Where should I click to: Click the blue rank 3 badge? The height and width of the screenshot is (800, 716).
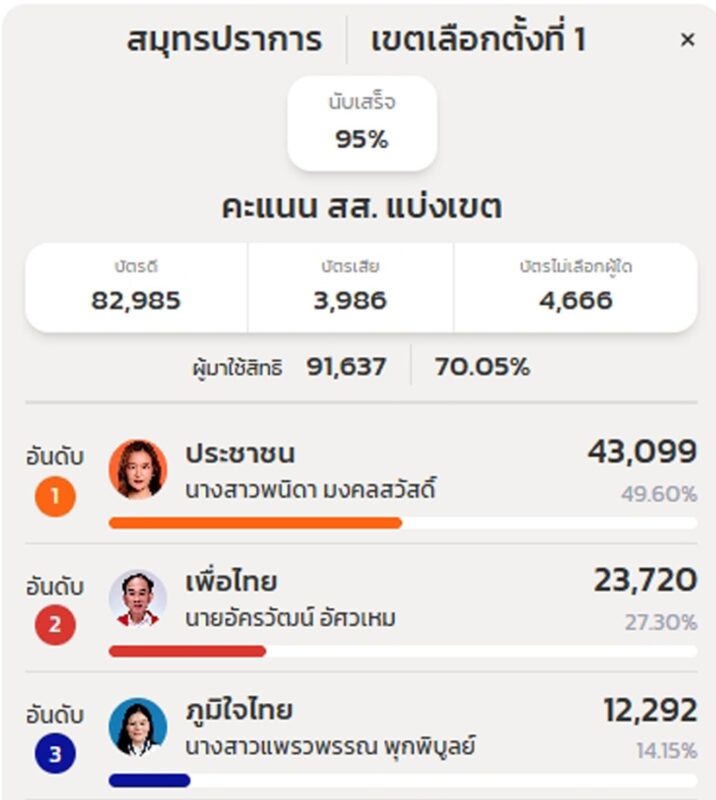[55, 756]
